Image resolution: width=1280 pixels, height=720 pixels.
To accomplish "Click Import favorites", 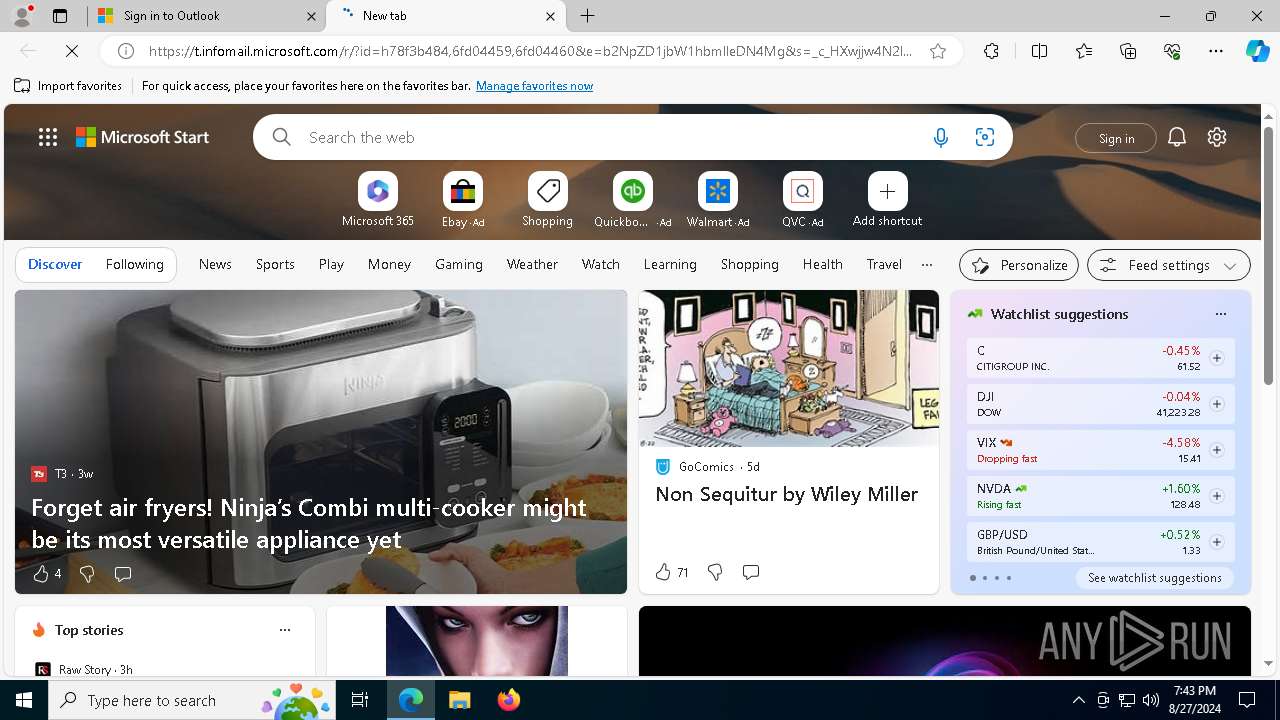I will pos(69,86).
